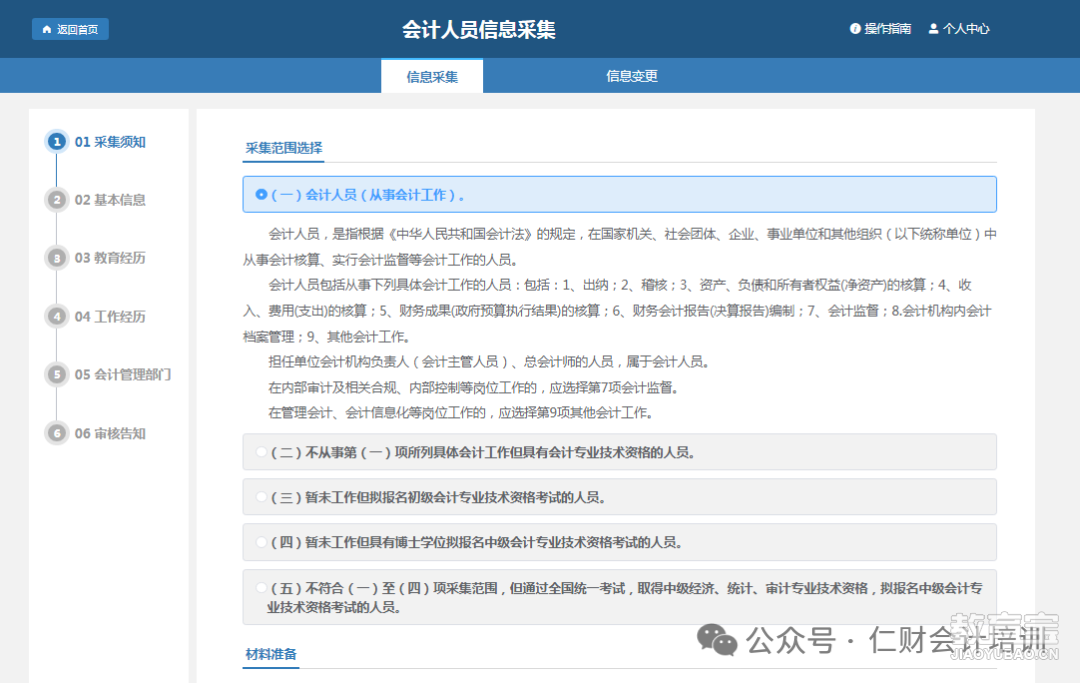
Task: Go to 02 基本信息 step label
Action: coord(110,200)
